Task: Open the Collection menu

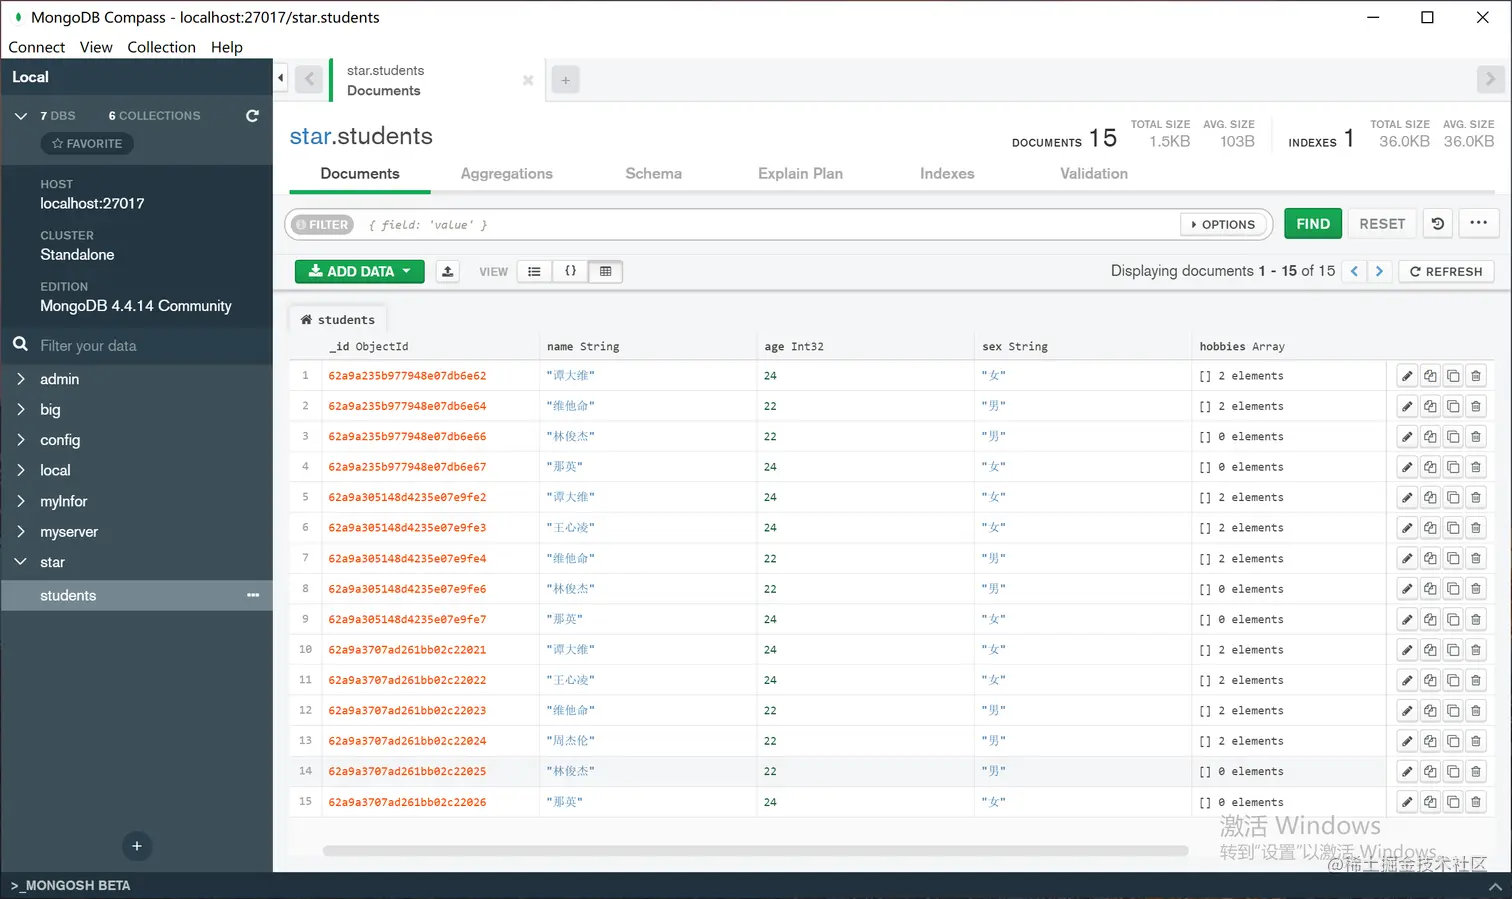Action: pos(161,47)
